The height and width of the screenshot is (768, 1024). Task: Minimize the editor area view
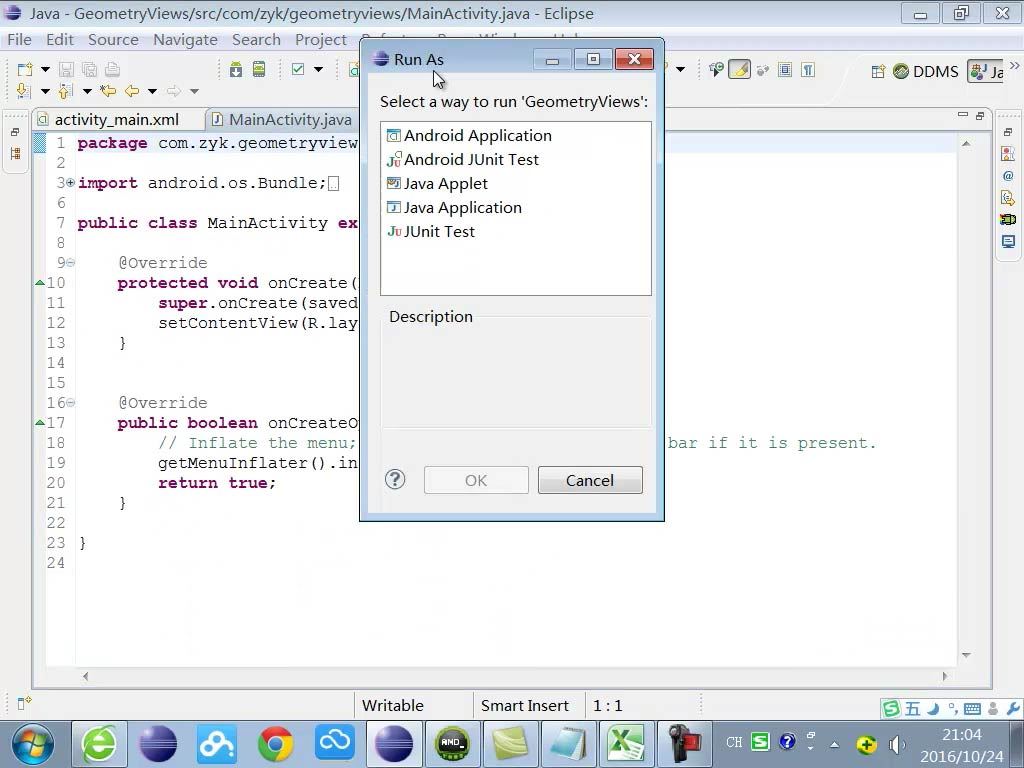tap(963, 115)
